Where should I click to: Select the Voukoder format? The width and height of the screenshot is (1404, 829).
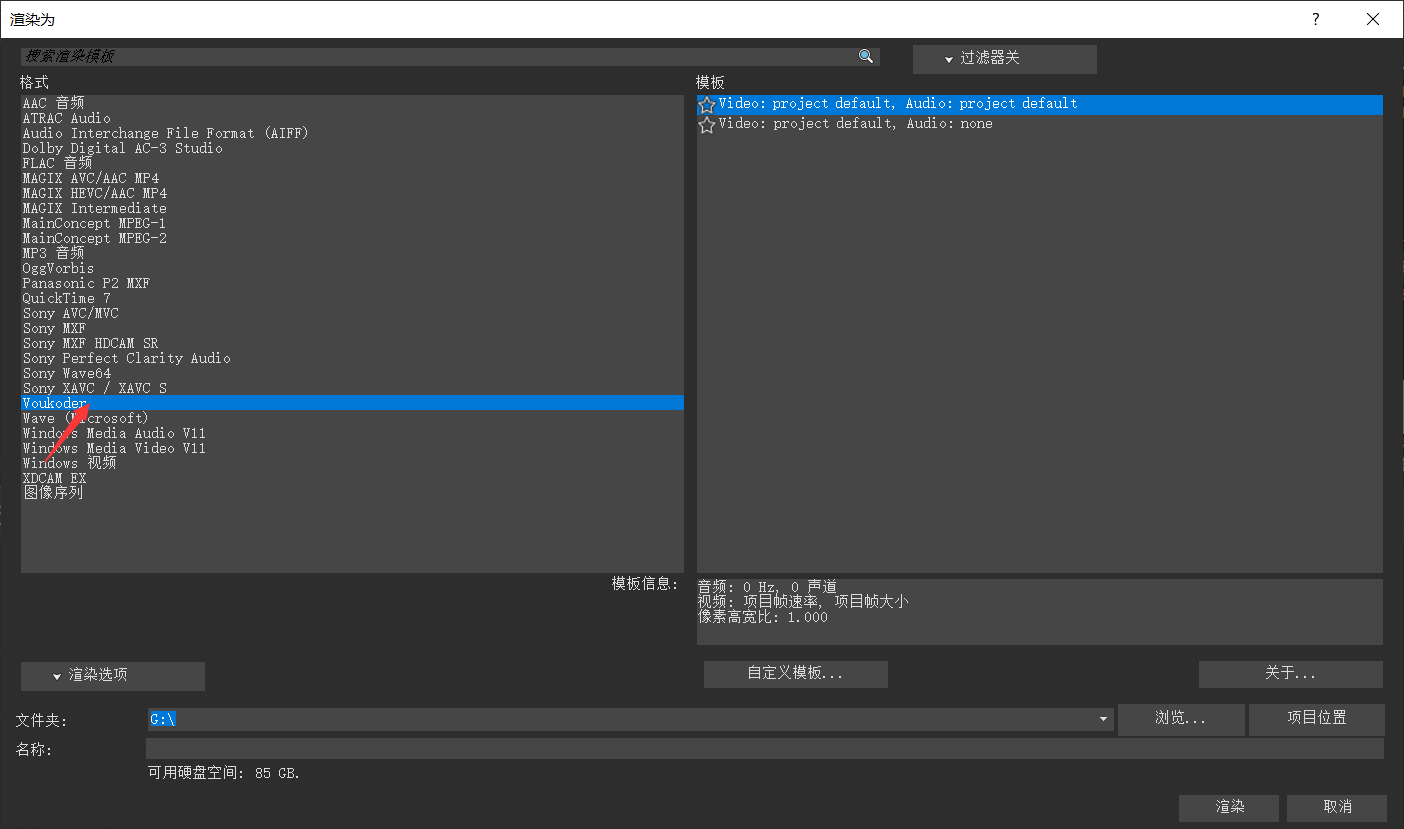pyautogui.click(x=352, y=403)
